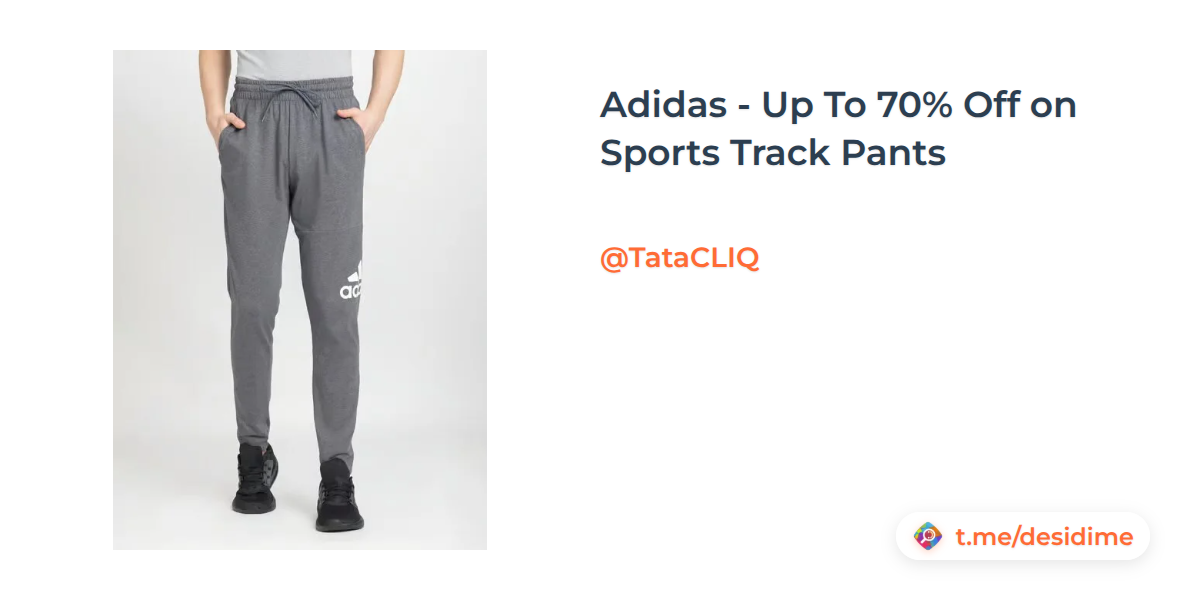This screenshot has width=1200, height=600.
Task: Click the DesiDime logo icon
Action: (929, 537)
